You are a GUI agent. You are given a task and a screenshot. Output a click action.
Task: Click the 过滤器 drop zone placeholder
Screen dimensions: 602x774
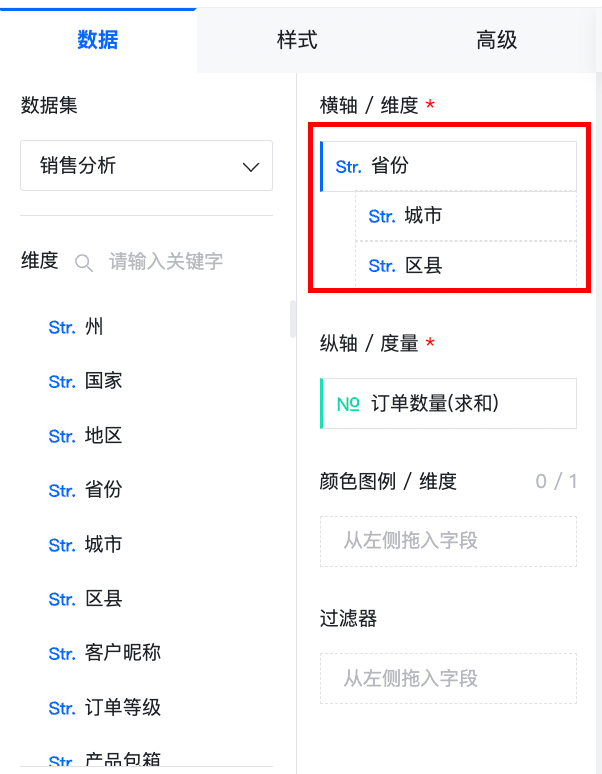(x=449, y=679)
